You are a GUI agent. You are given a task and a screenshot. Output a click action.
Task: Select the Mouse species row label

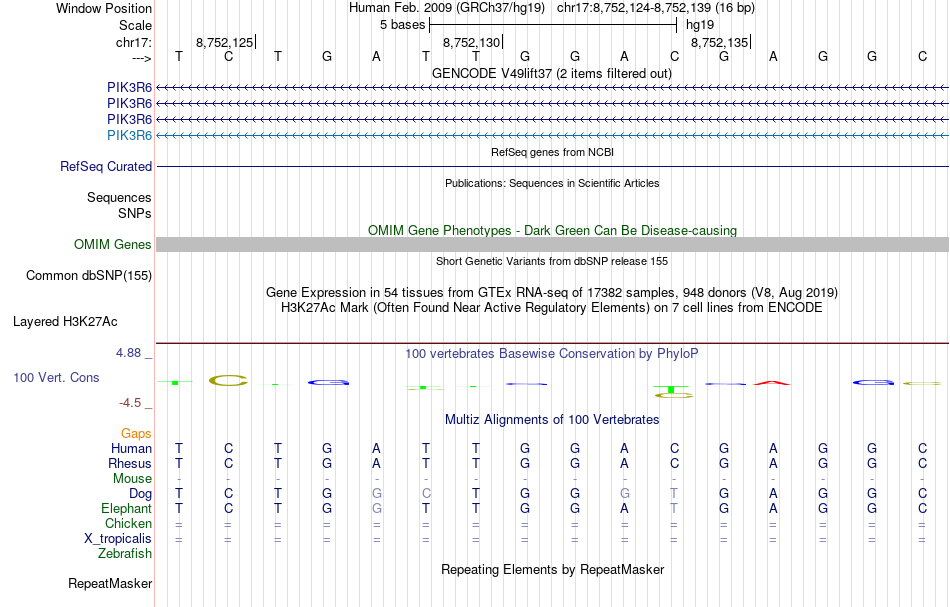[x=132, y=479]
